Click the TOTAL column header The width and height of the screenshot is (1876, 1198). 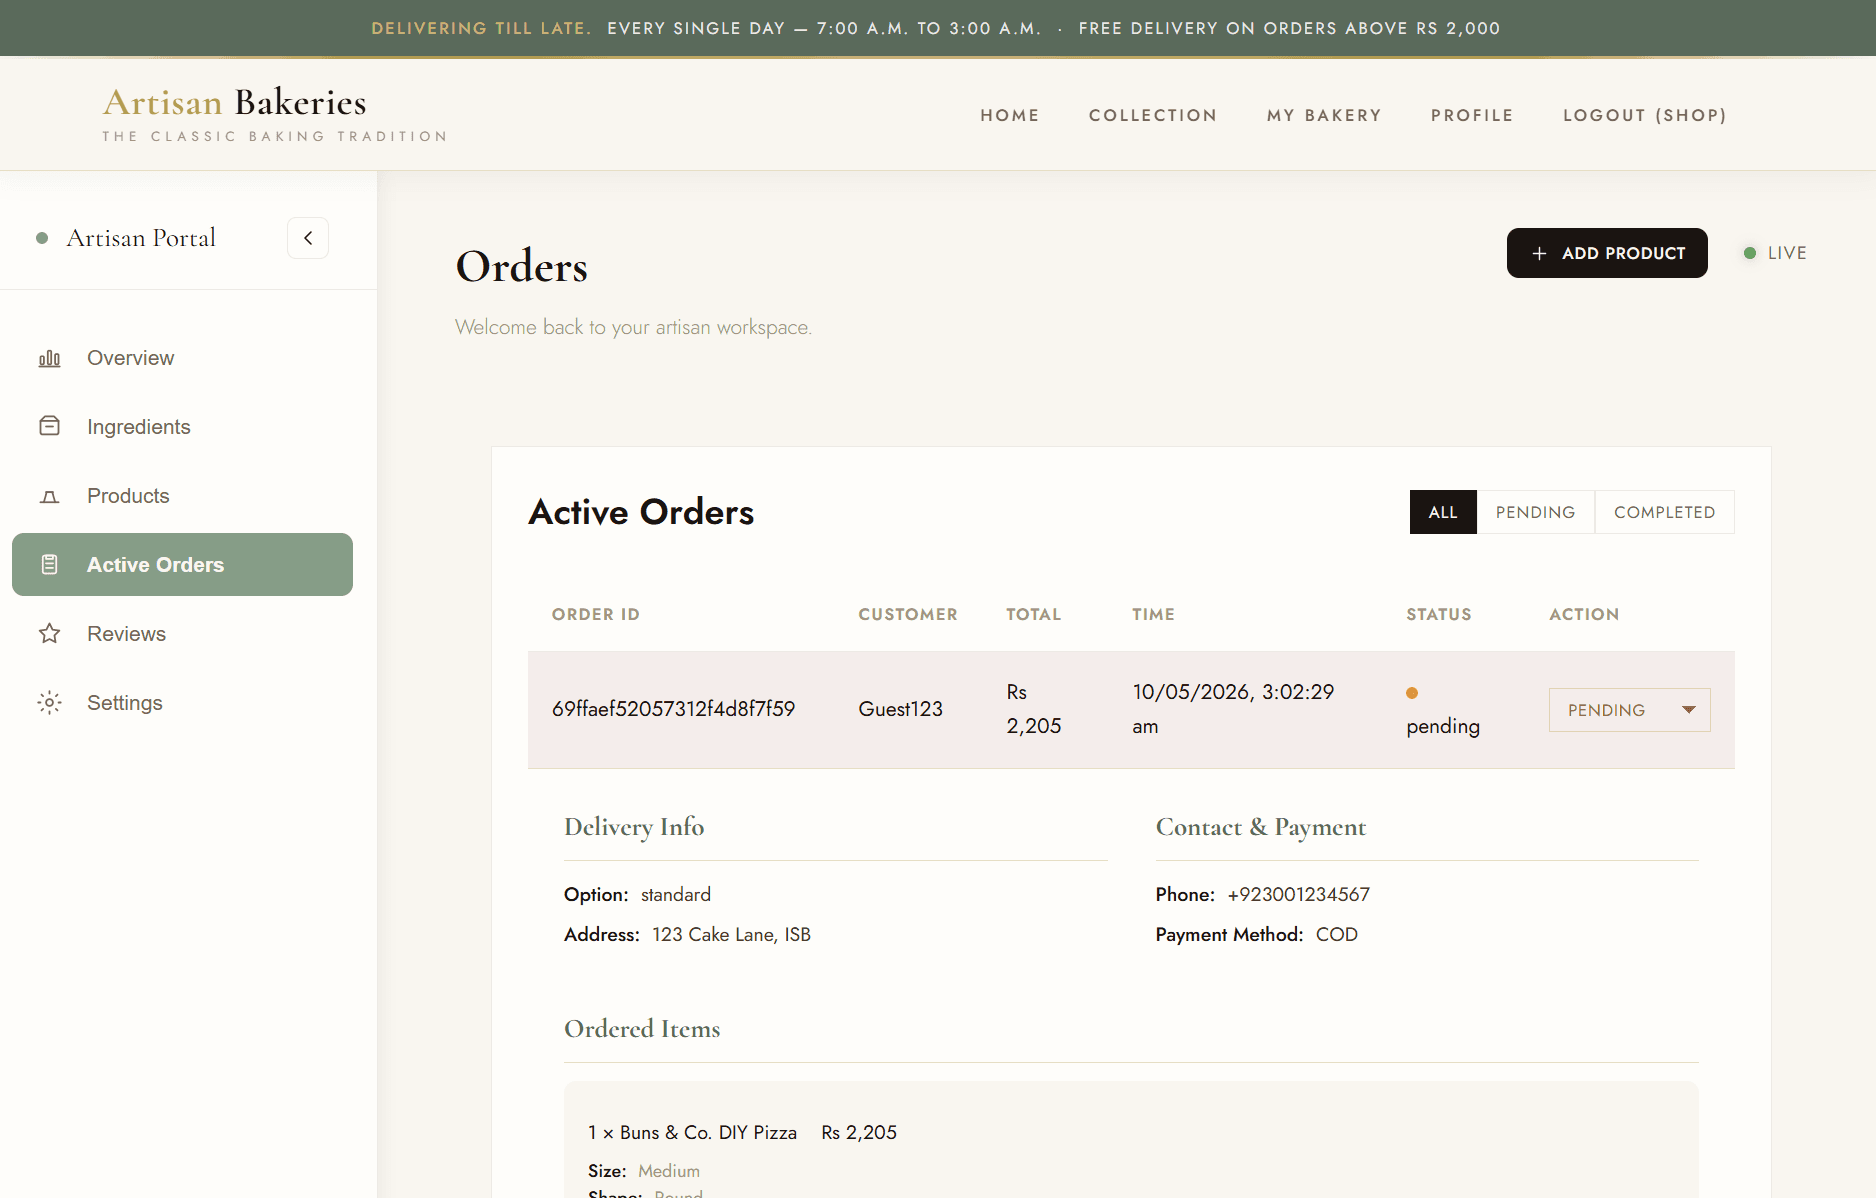tap(1033, 614)
